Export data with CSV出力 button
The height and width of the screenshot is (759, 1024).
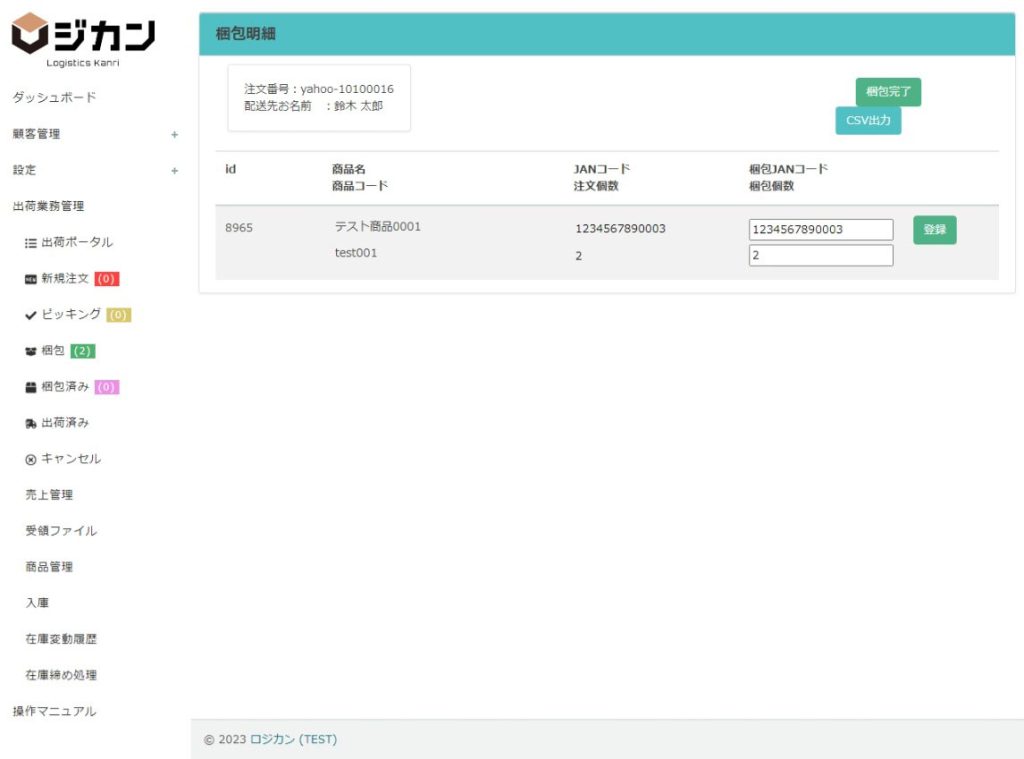coord(868,121)
